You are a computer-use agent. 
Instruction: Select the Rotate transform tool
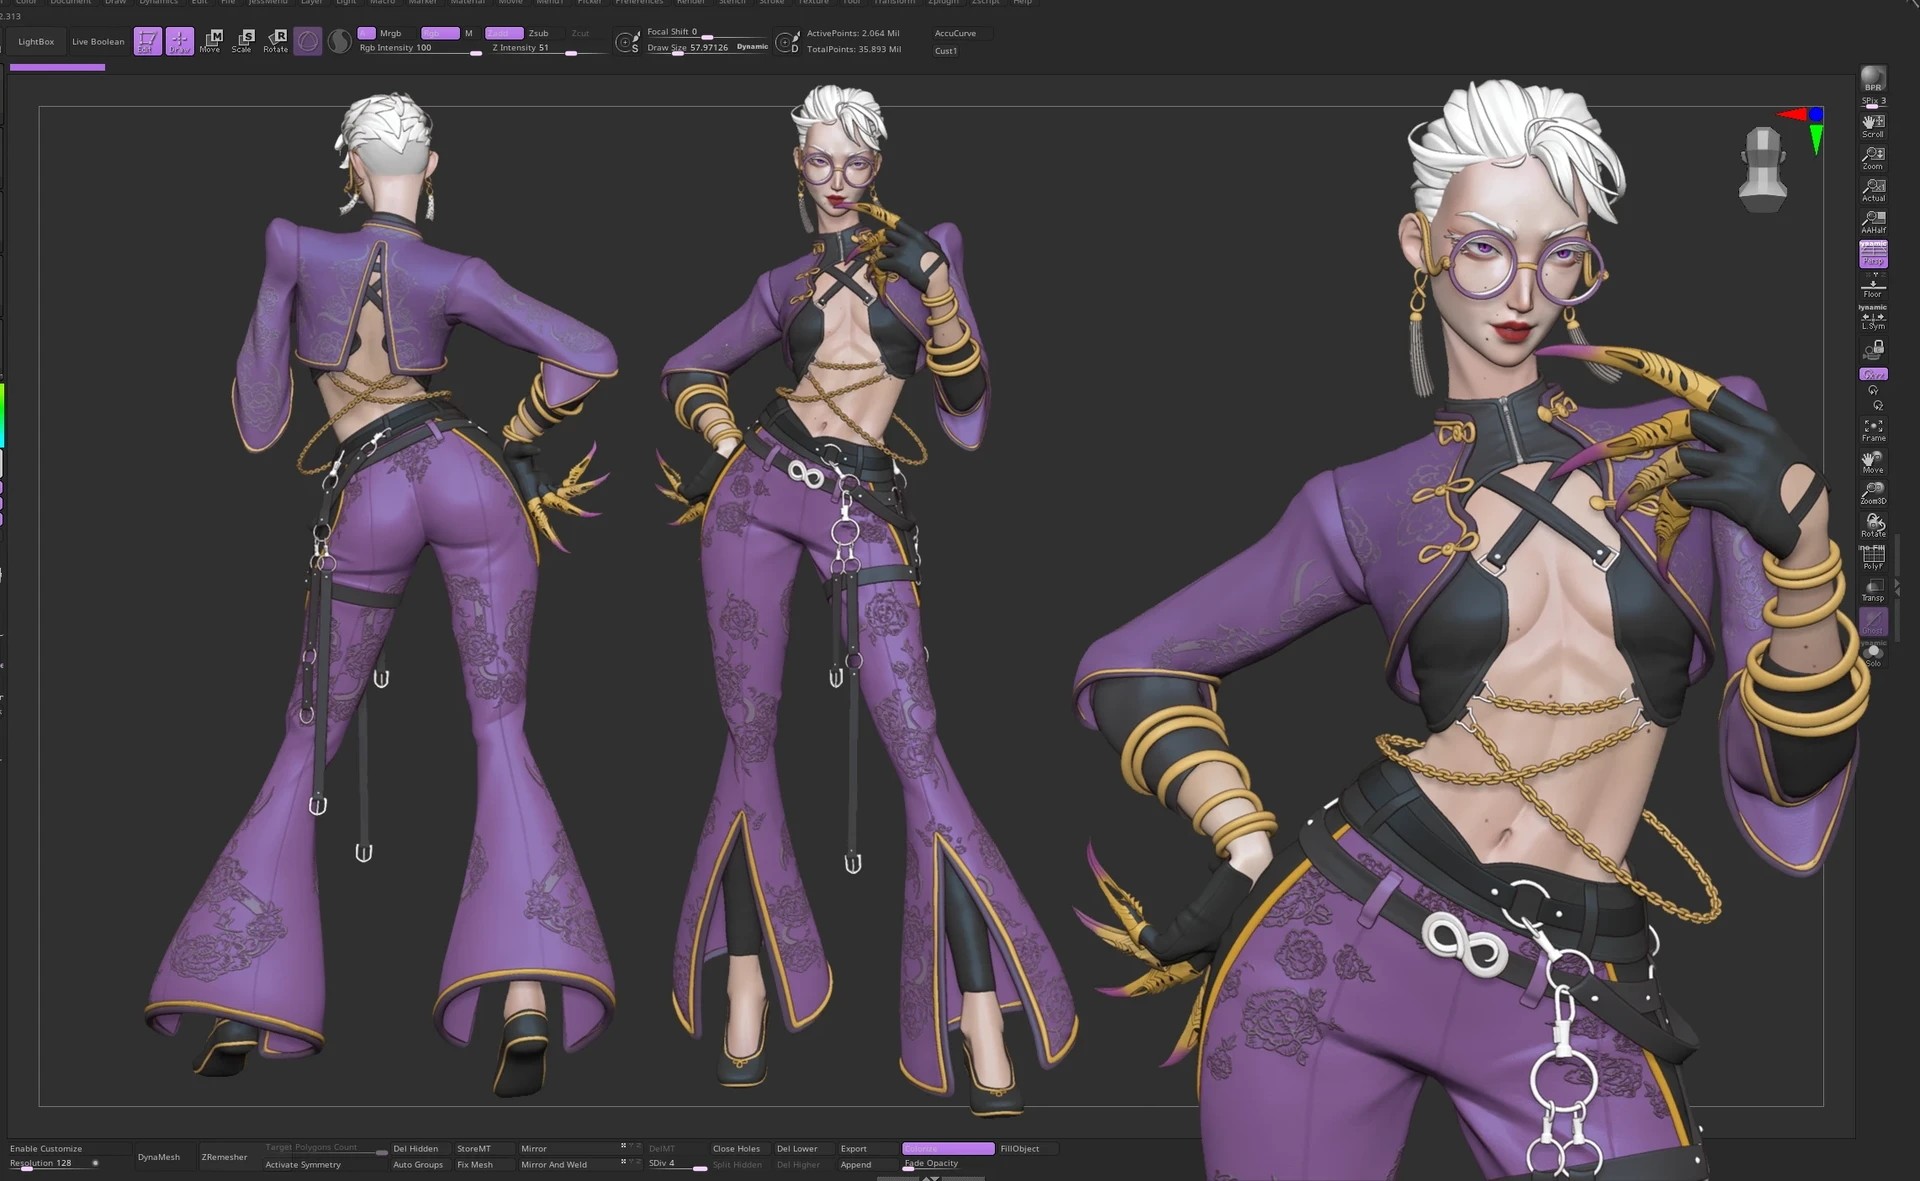275,40
